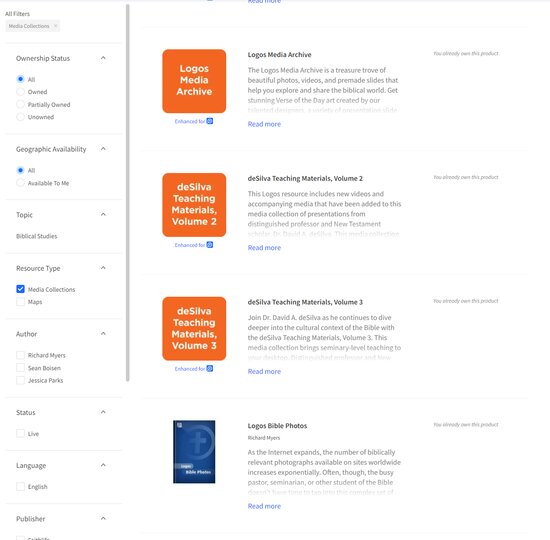Click the Enhanced for icon under deSilva Volume 3
The height and width of the screenshot is (540, 550).
pos(210,368)
